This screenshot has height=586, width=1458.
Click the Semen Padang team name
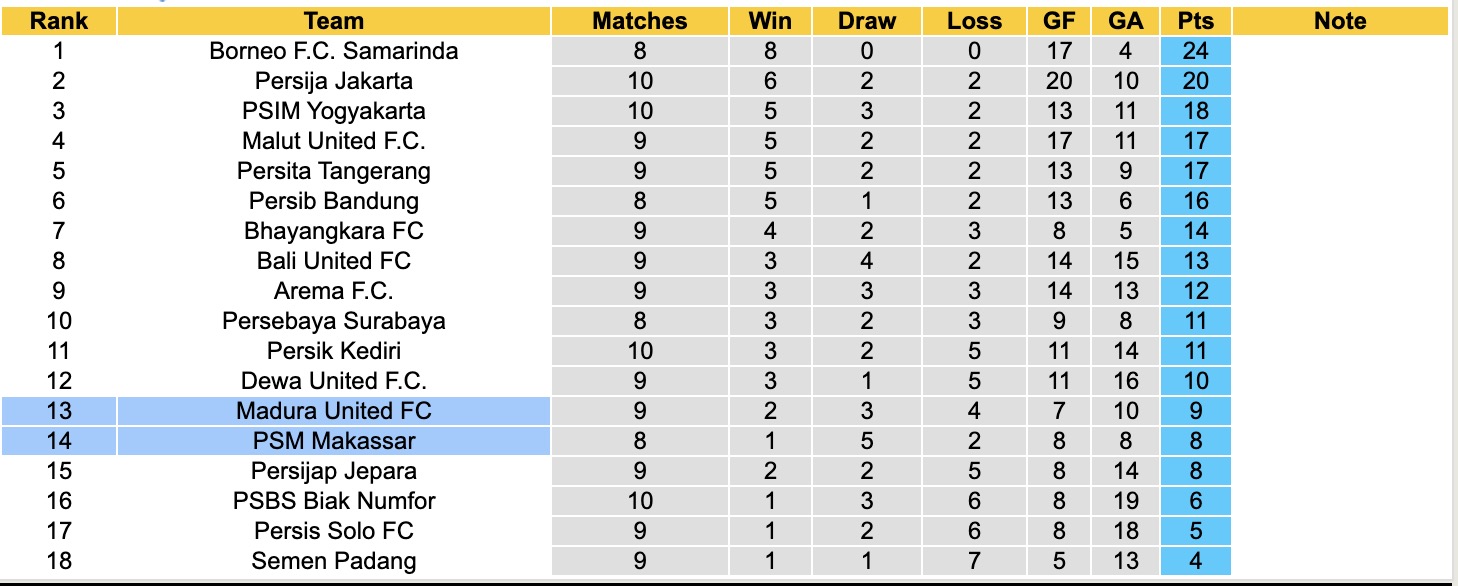[x=334, y=561]
